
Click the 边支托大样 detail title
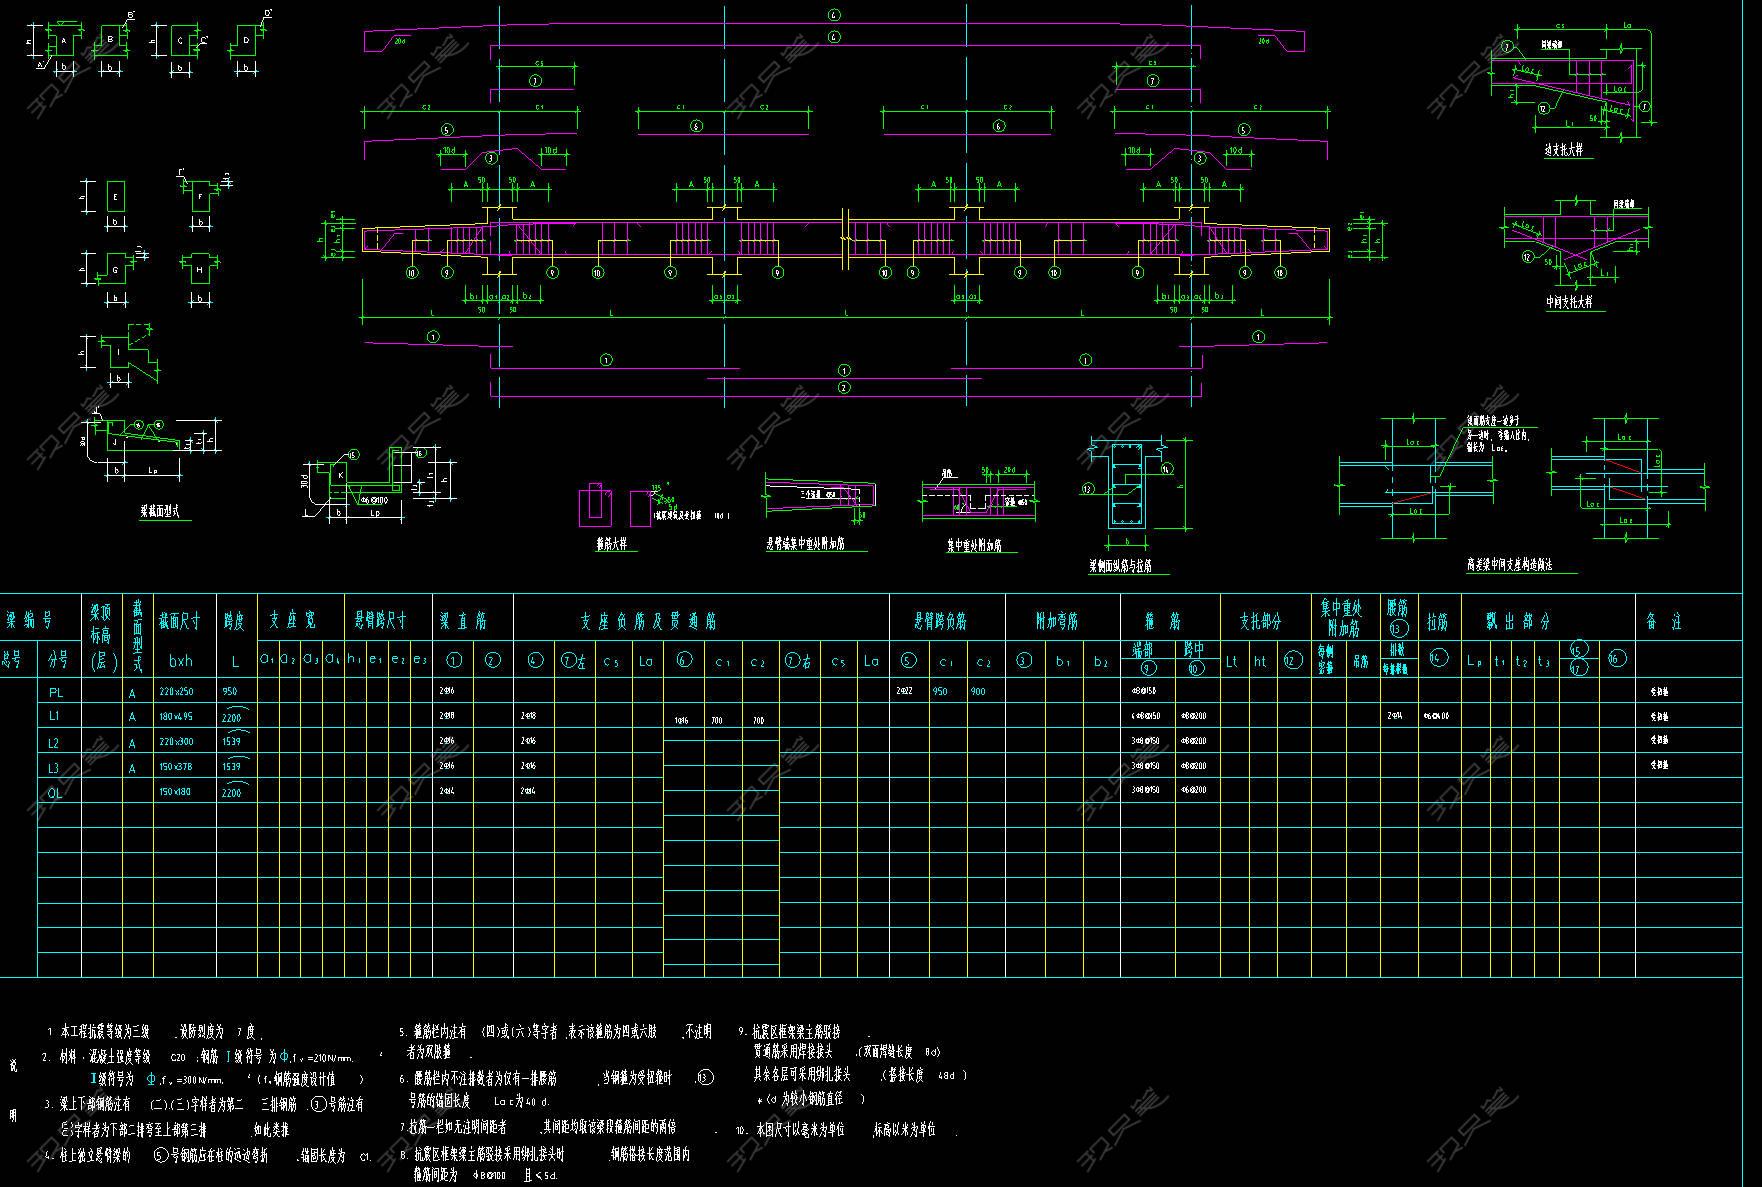click(x=1566, y=152)
